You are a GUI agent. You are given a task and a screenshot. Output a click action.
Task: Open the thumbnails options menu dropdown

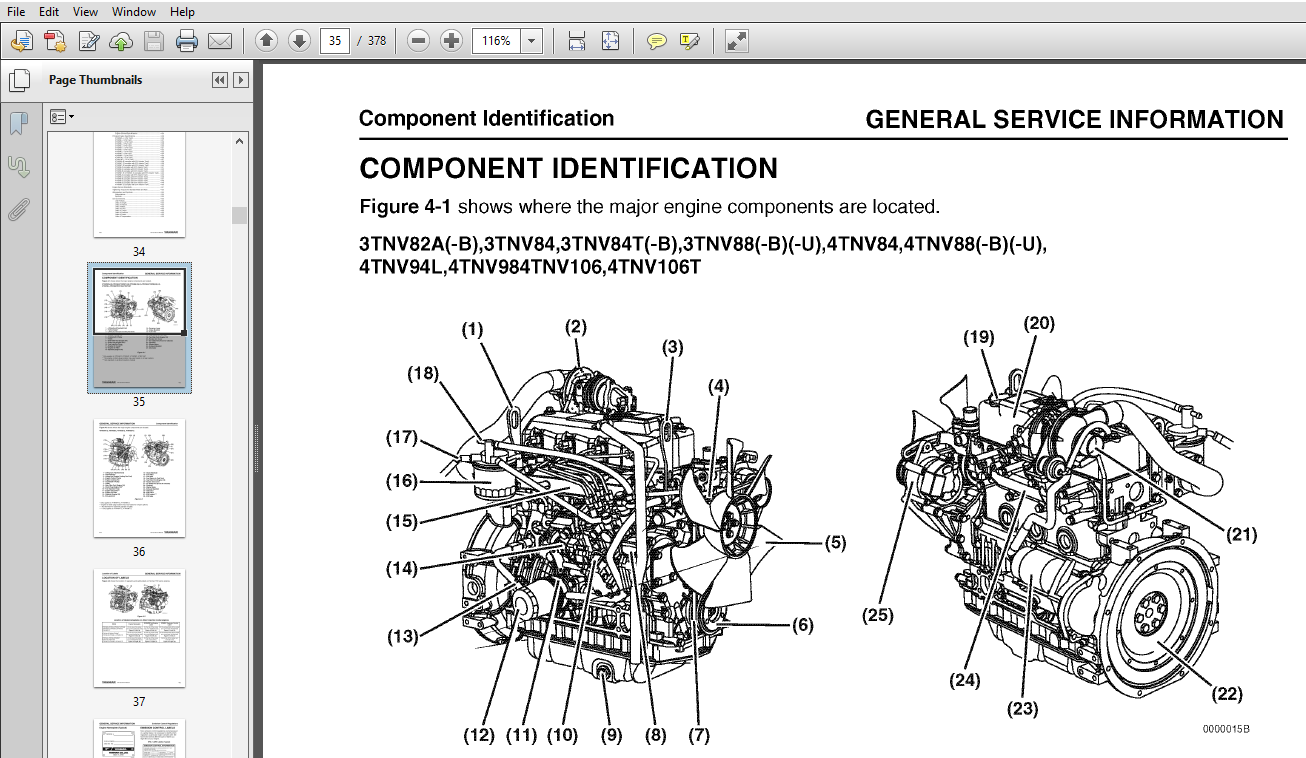point(62,117)
